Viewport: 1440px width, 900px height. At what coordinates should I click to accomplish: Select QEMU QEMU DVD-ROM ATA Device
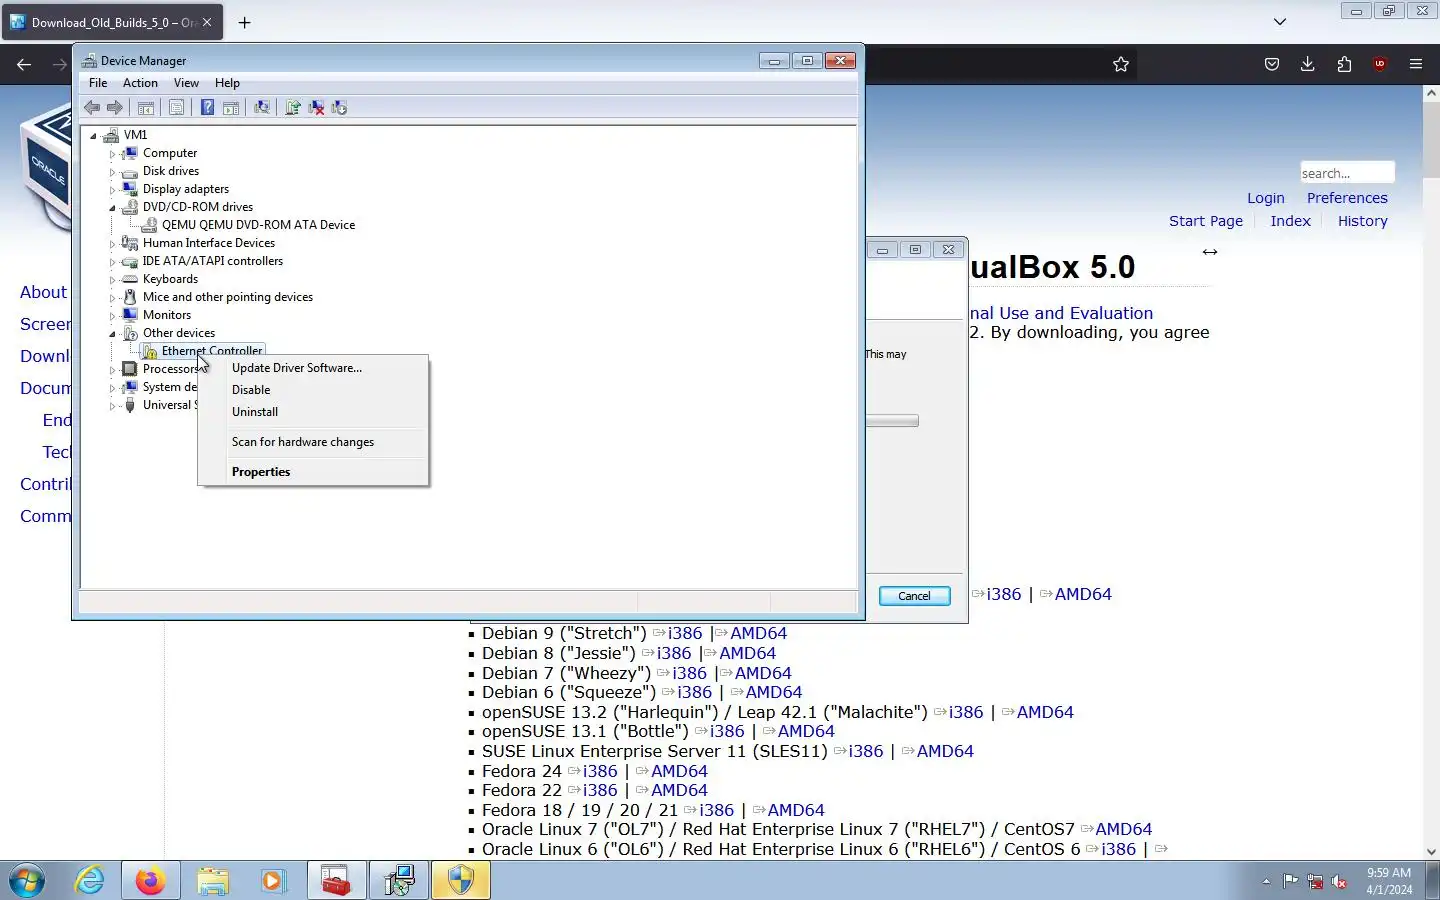(258, 225)
